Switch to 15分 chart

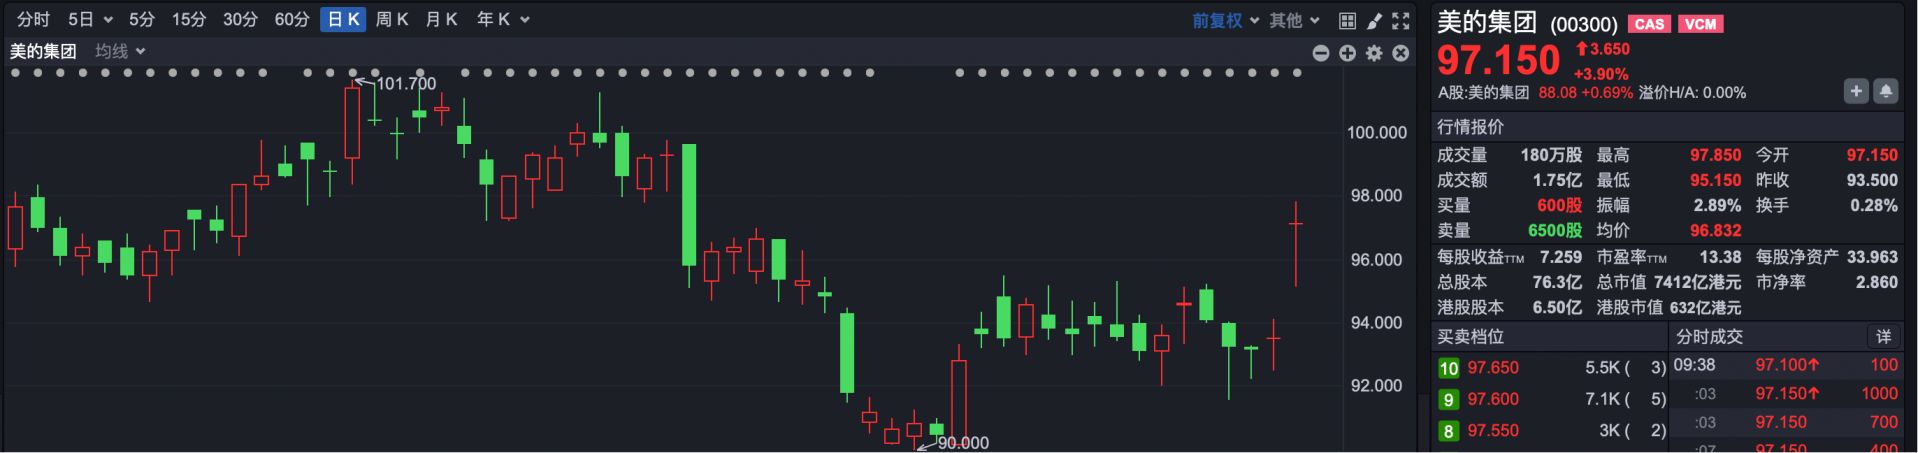[188, 20]
